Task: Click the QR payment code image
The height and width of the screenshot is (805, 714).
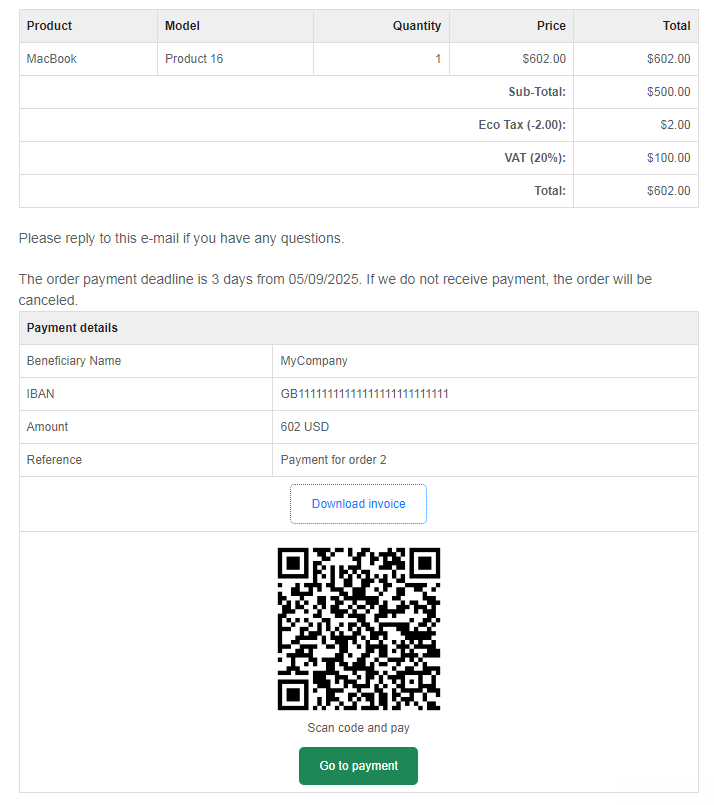Action: pyautogui.click(x=359, y=629)
